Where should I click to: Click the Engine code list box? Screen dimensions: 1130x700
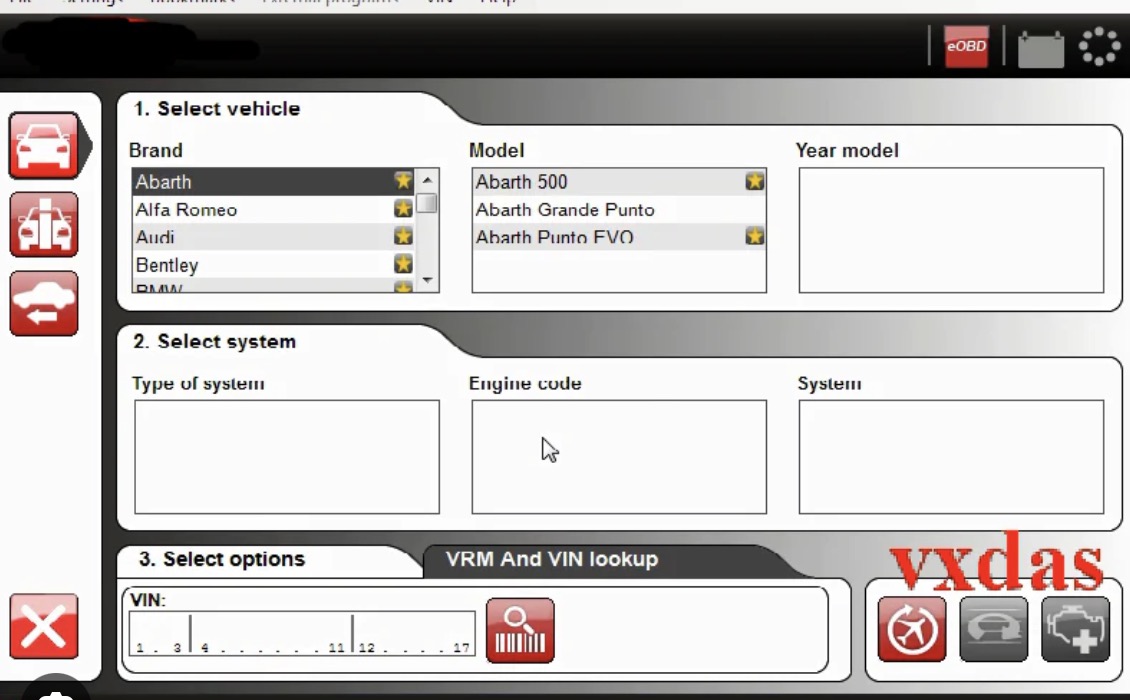[x=619, y=457]
